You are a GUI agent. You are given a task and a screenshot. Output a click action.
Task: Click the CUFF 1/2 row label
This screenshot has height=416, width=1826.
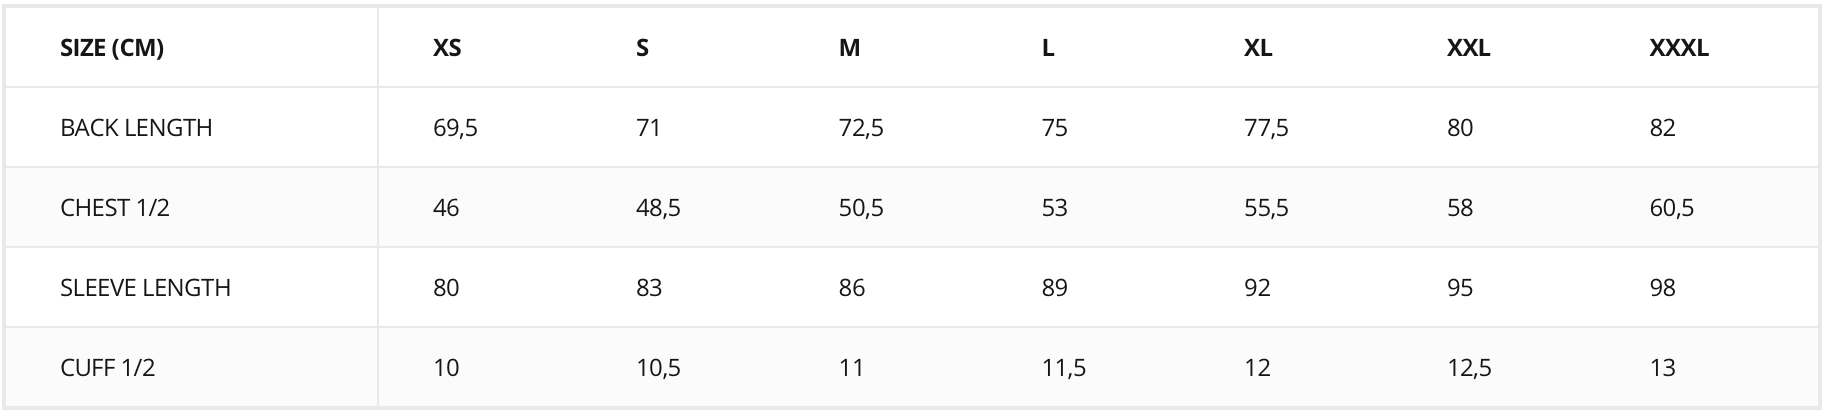(x=107, y=368)
